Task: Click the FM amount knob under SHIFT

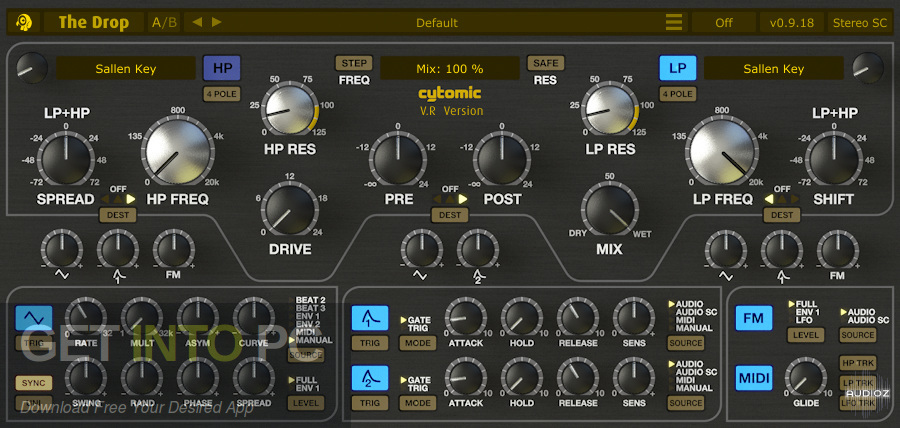Action: (837, 250)
